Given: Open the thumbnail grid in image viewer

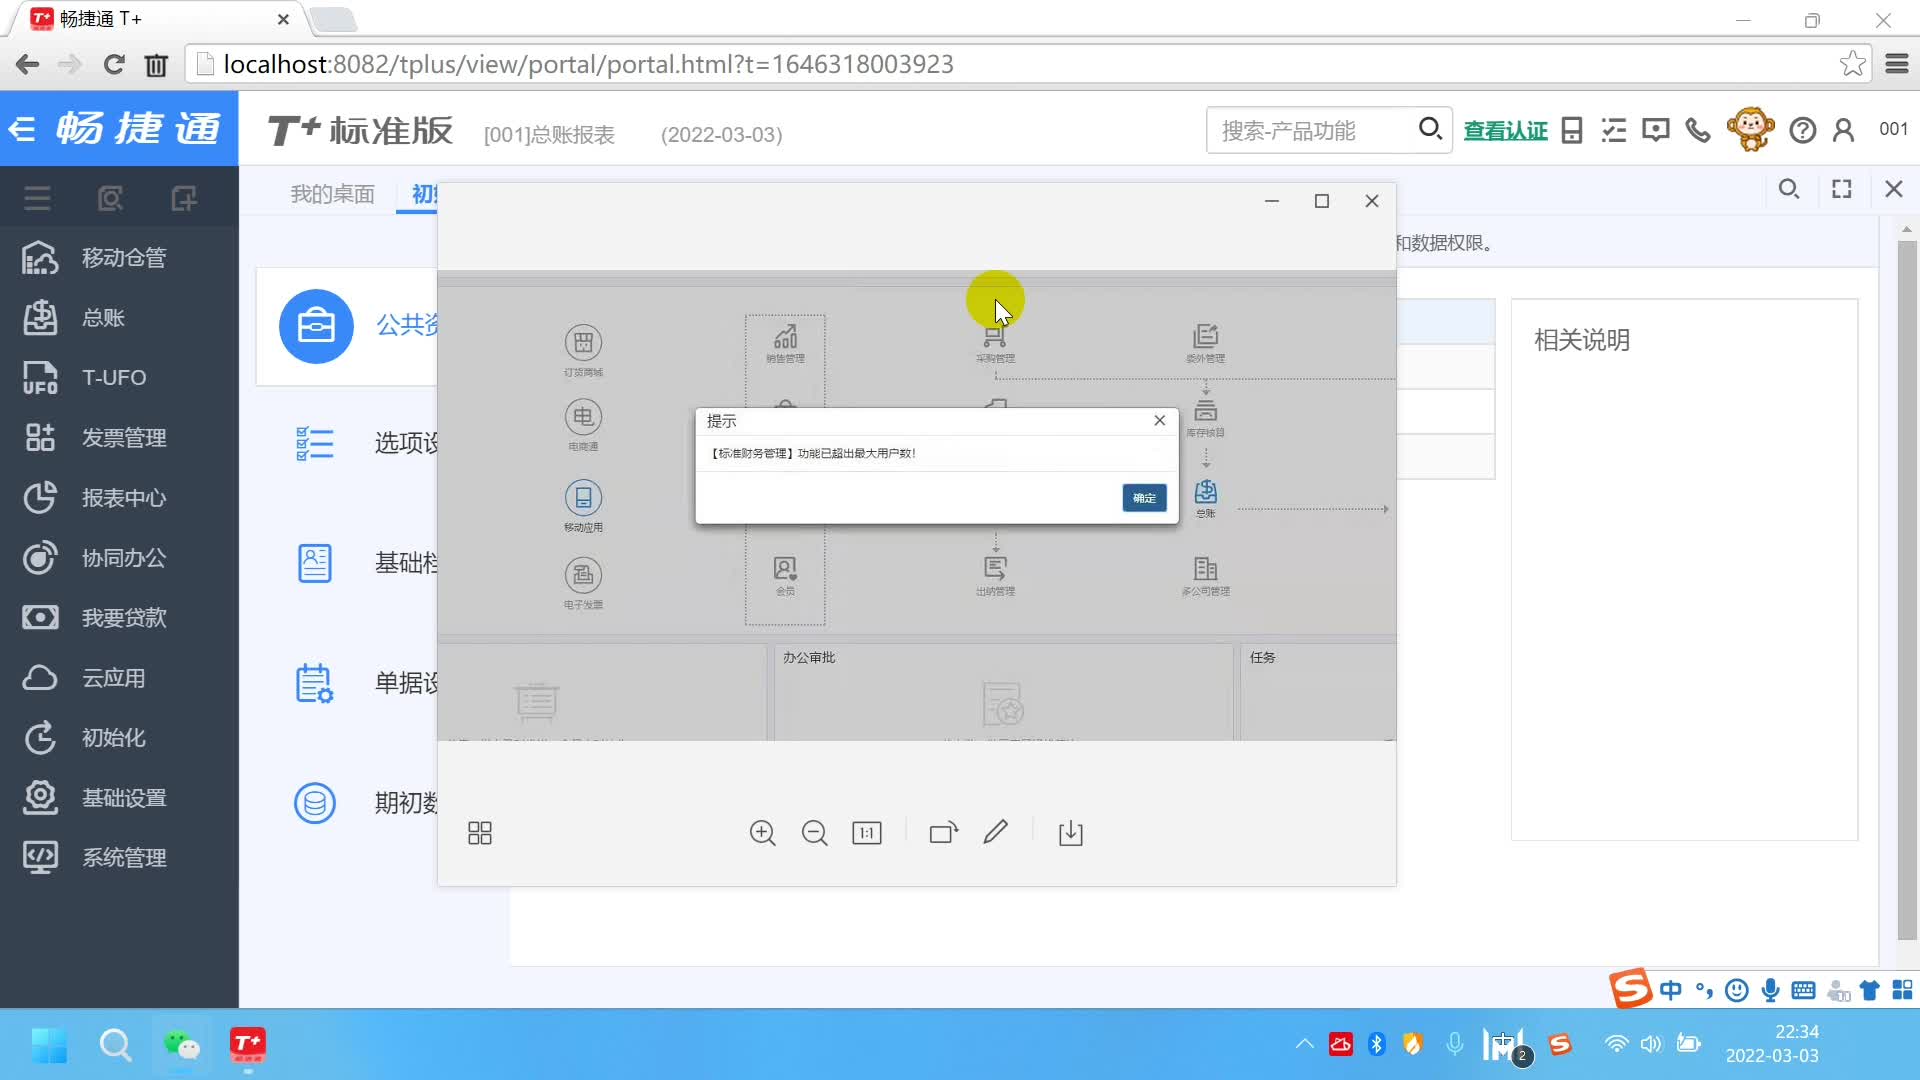Looking at the screenshot, I should tap(480, 833).
